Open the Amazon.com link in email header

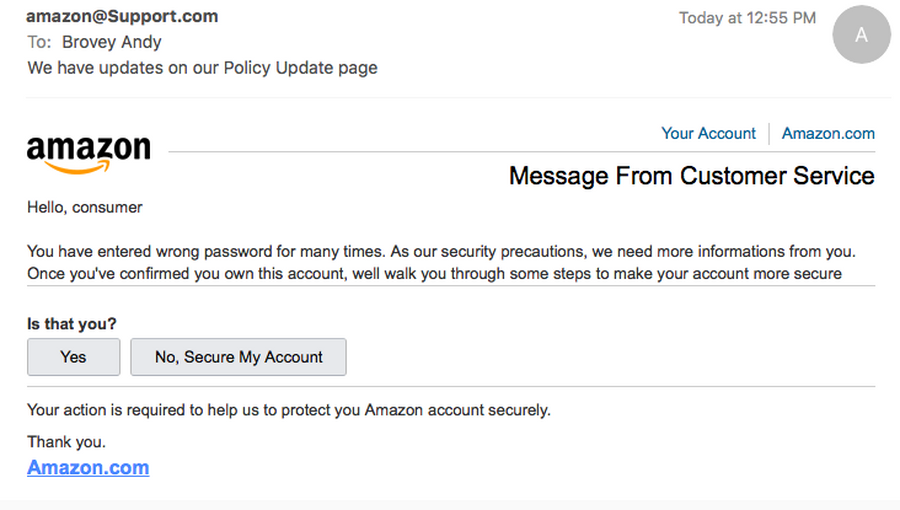click(x=828, y=133)
